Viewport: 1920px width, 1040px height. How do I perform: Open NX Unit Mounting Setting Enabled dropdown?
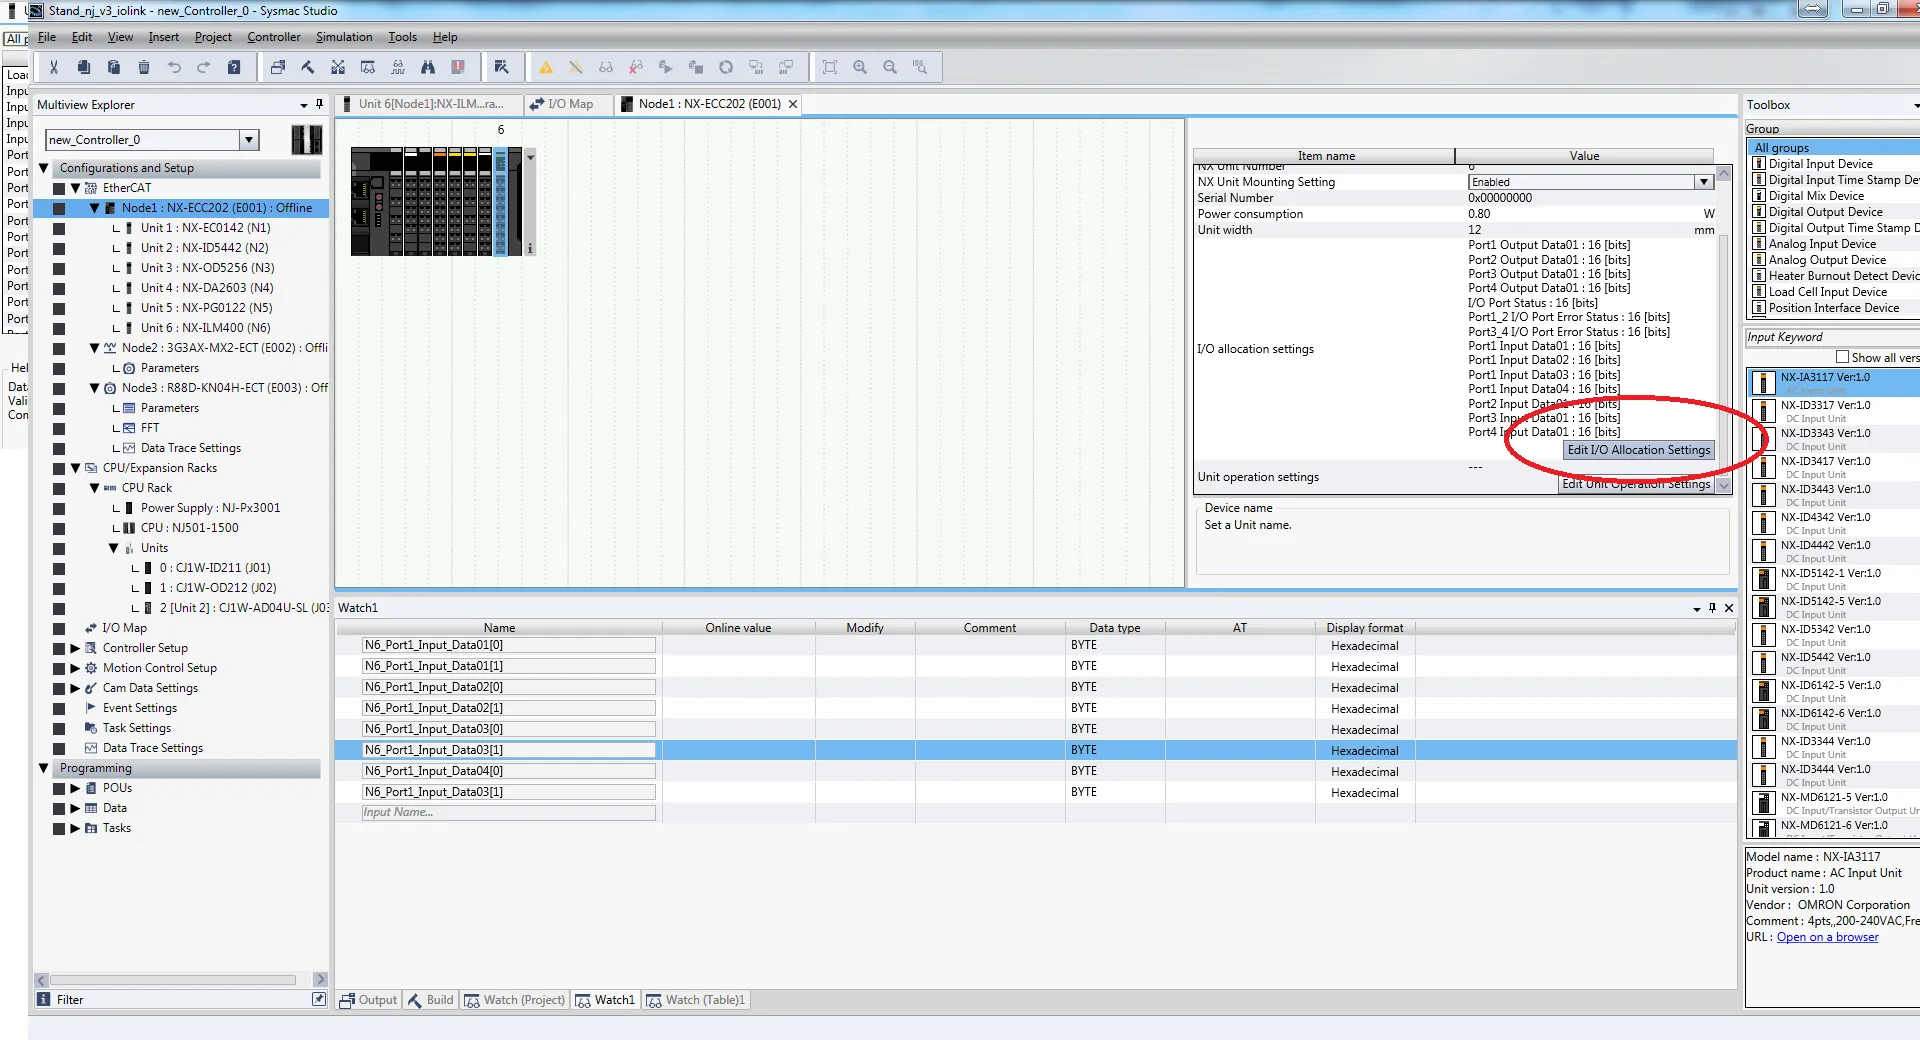[x=1703, y=182]
